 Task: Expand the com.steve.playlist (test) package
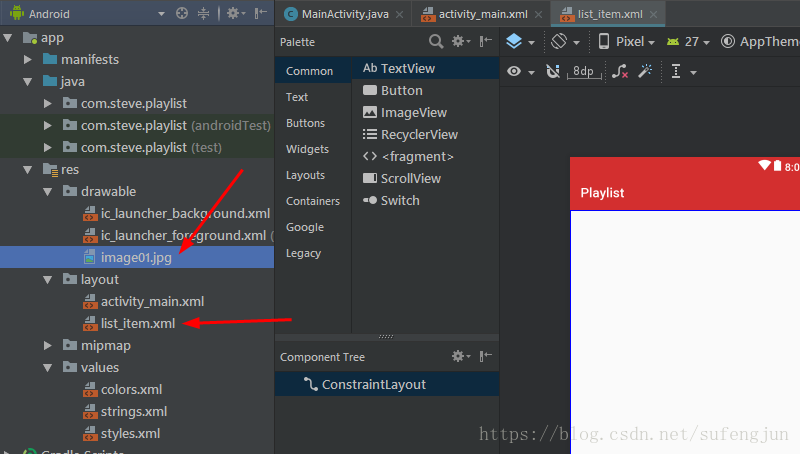(47, 147)
